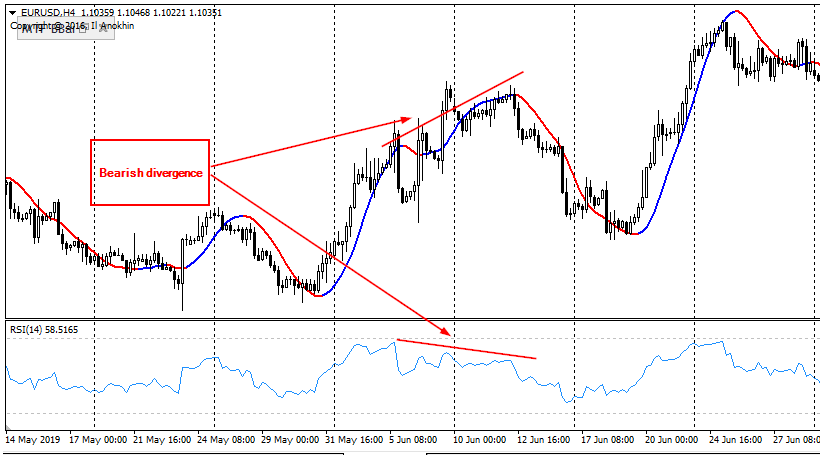Click the 27 Jun 08:00 time label

[x=797, y=438]
